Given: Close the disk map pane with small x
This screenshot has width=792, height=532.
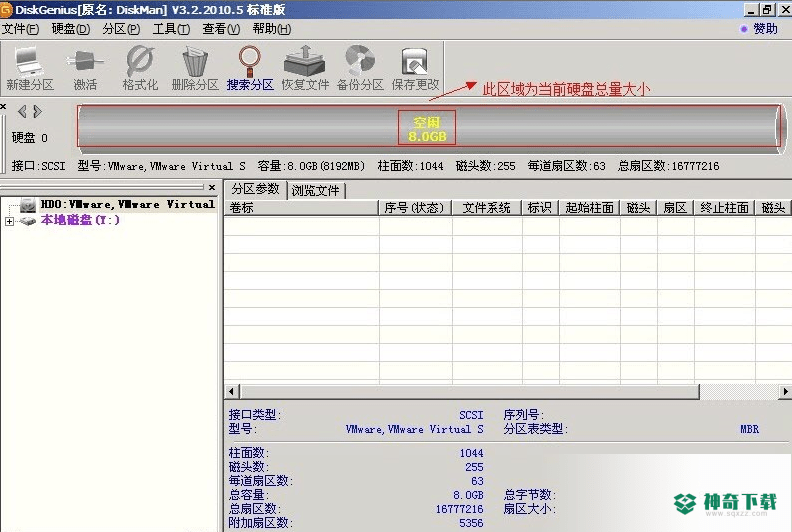Looking at the screenshot, I should (3, 107).
